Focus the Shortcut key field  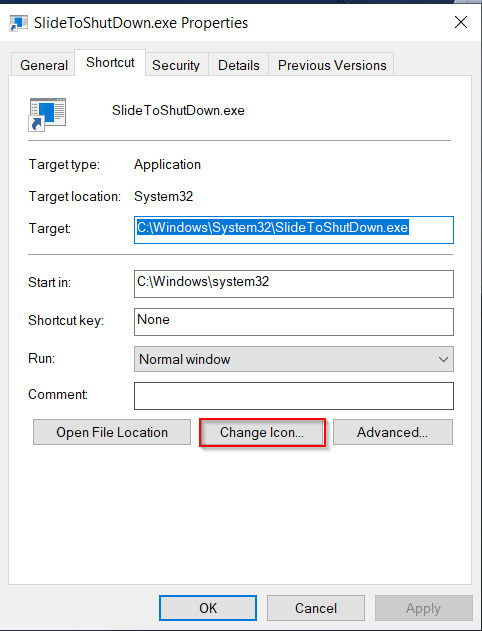294,322
